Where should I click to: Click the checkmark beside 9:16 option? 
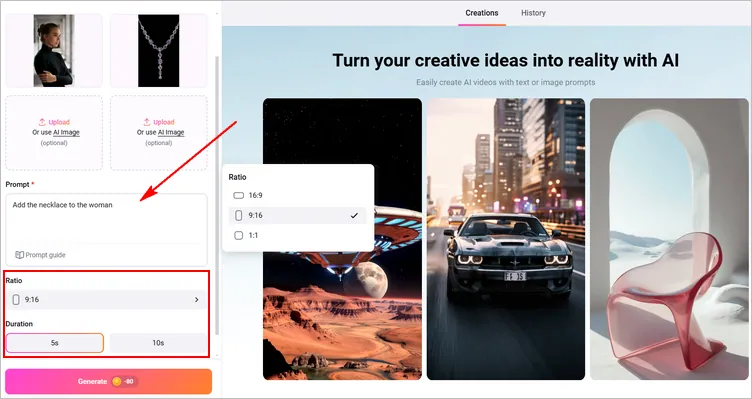[354, 216]
